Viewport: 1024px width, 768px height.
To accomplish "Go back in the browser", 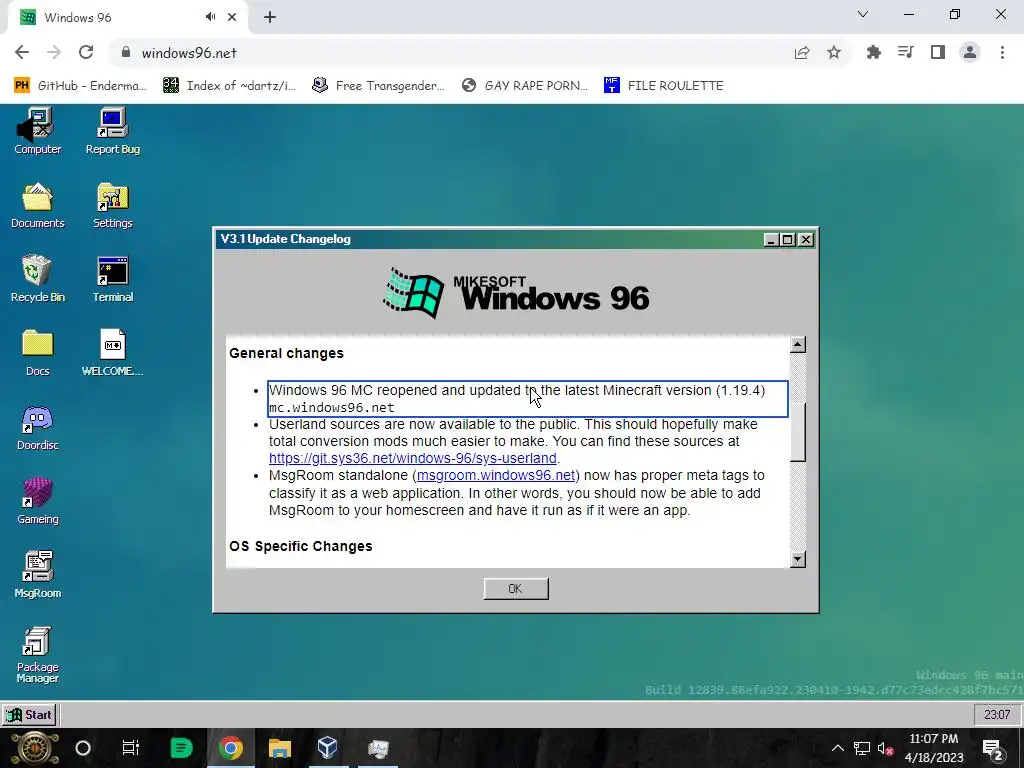I will (22, 53).
